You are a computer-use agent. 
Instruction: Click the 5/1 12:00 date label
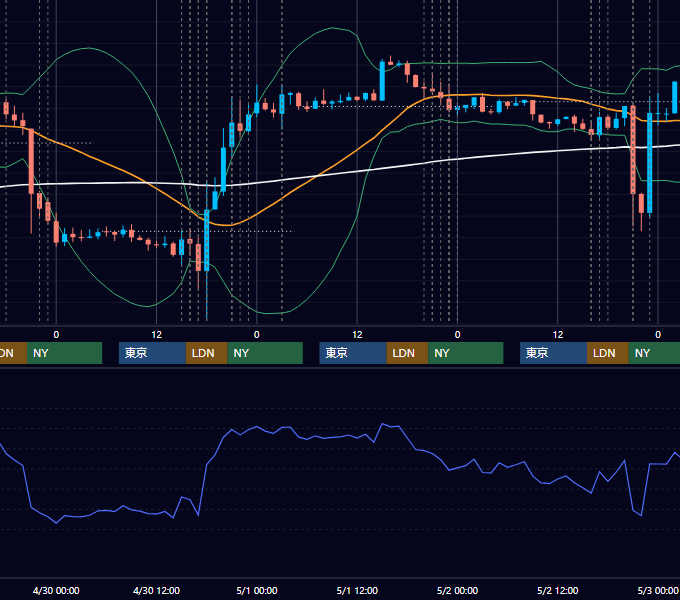357,590
